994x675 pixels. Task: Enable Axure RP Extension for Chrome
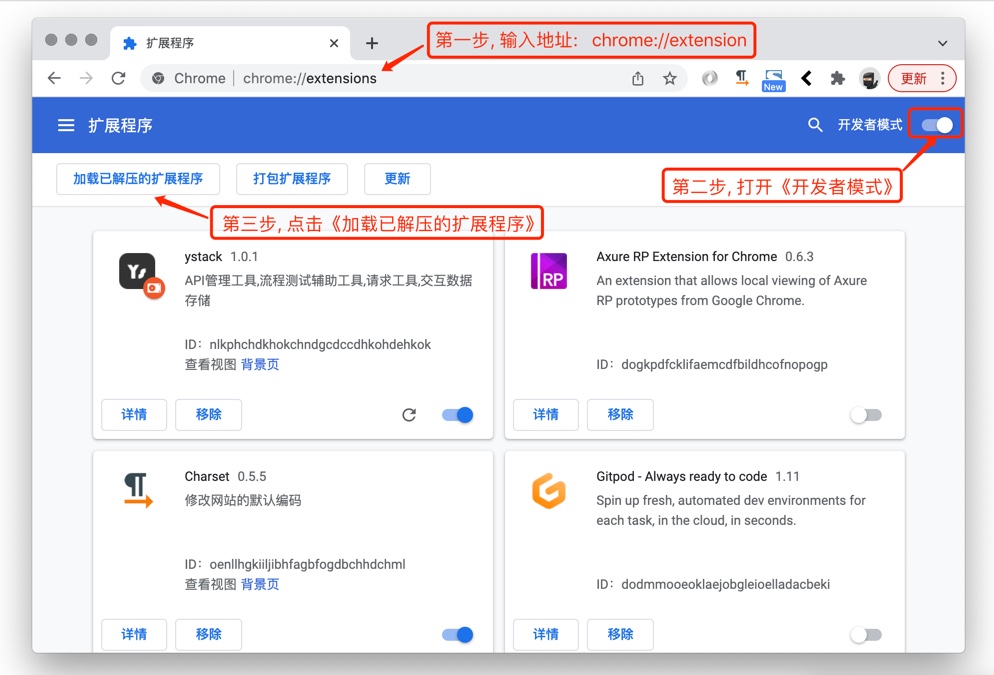tap(866, 415)
